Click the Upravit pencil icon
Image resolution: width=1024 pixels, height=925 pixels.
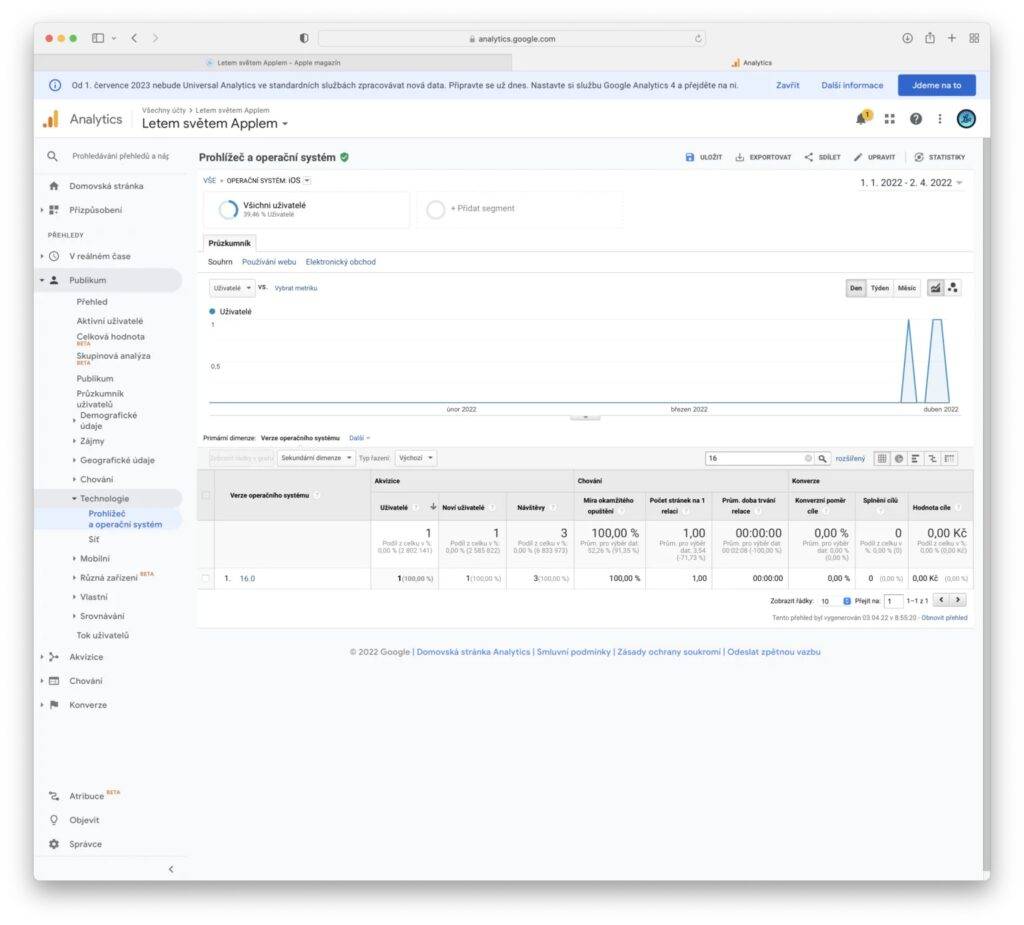[858, 157]
